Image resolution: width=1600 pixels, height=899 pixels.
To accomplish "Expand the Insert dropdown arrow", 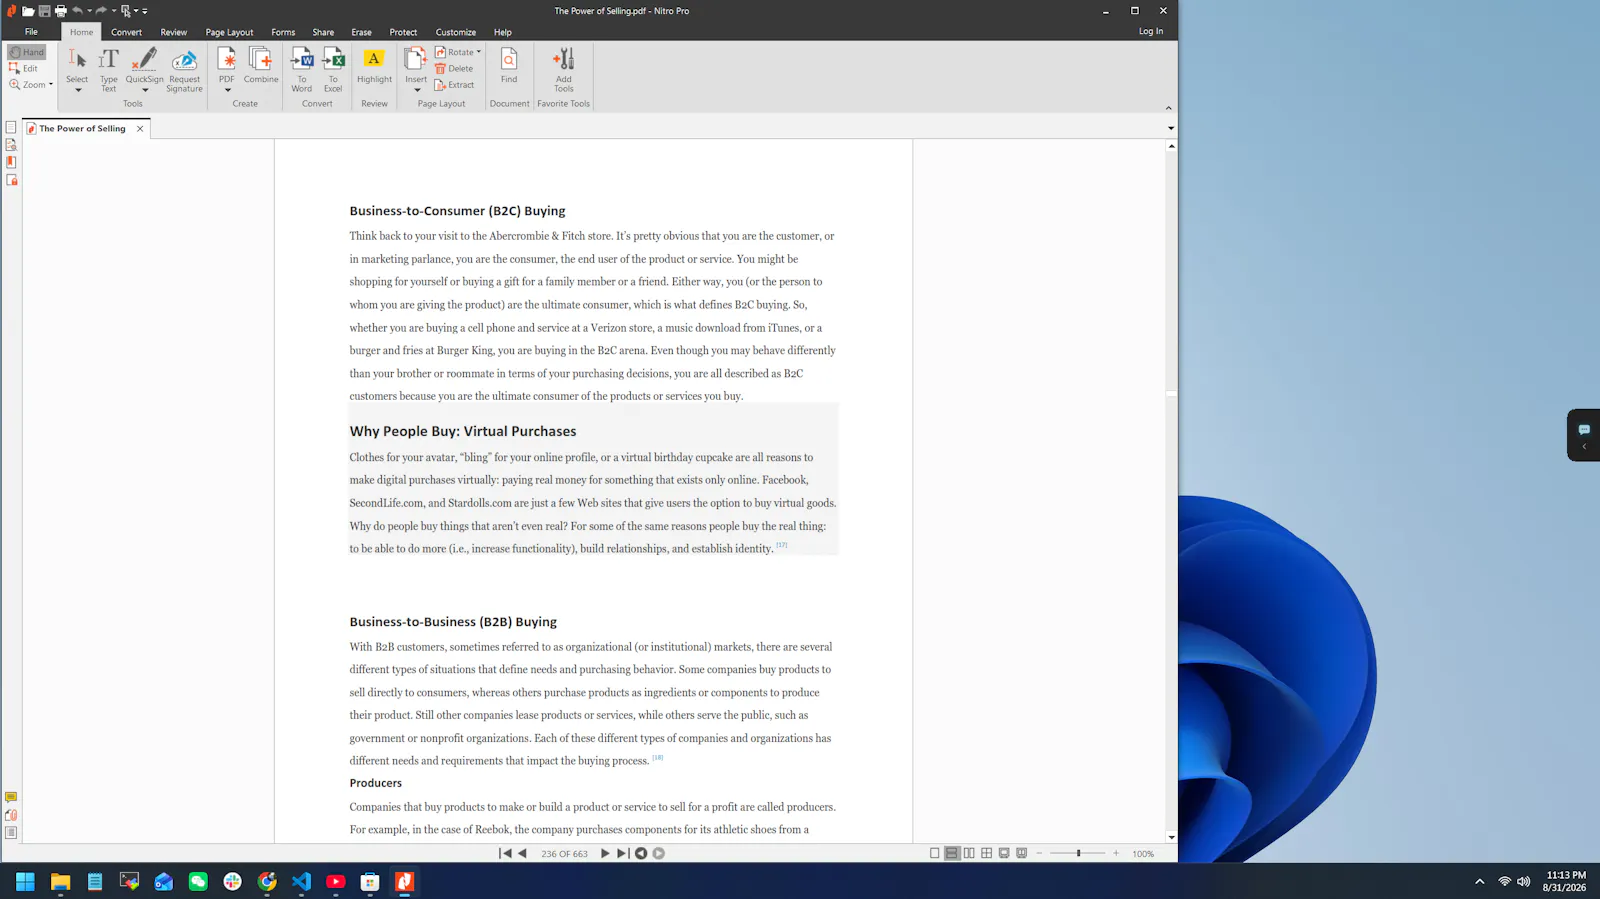I will pos(417,90).
